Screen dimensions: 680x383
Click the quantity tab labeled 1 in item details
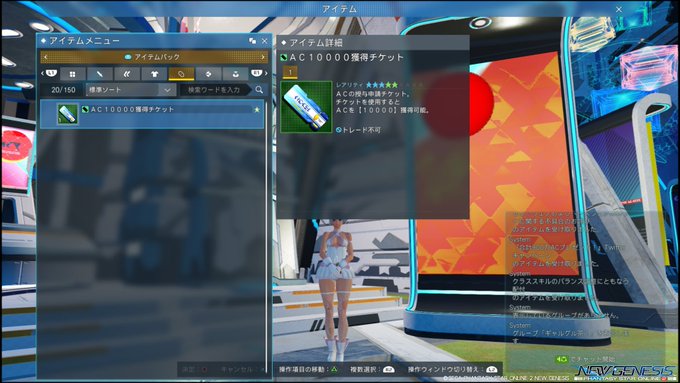coord(290,72)
